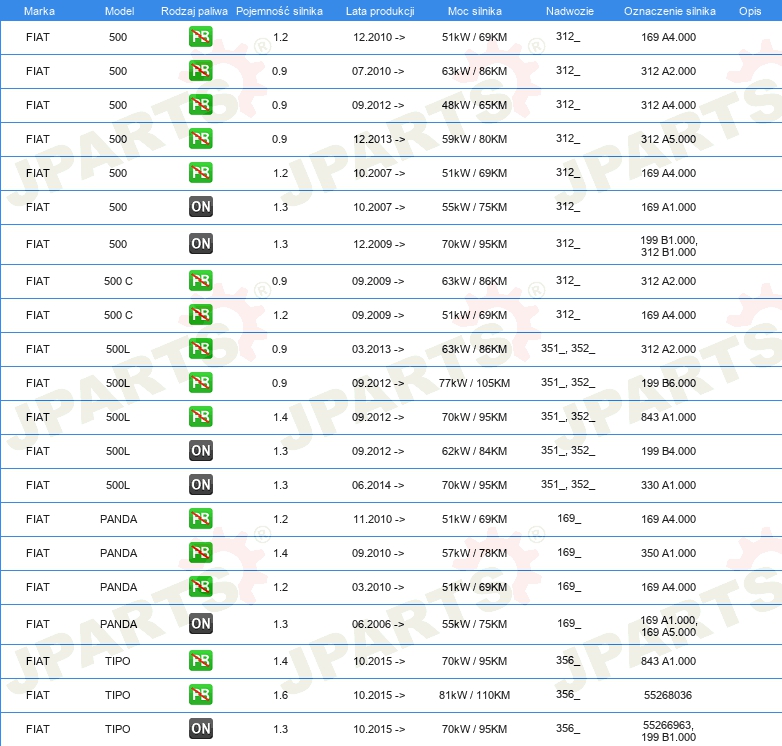The width and height of the screenshot is (782, 746).
Task: Select engine code 199 B4.000
Action: click(x=668, y=451)
